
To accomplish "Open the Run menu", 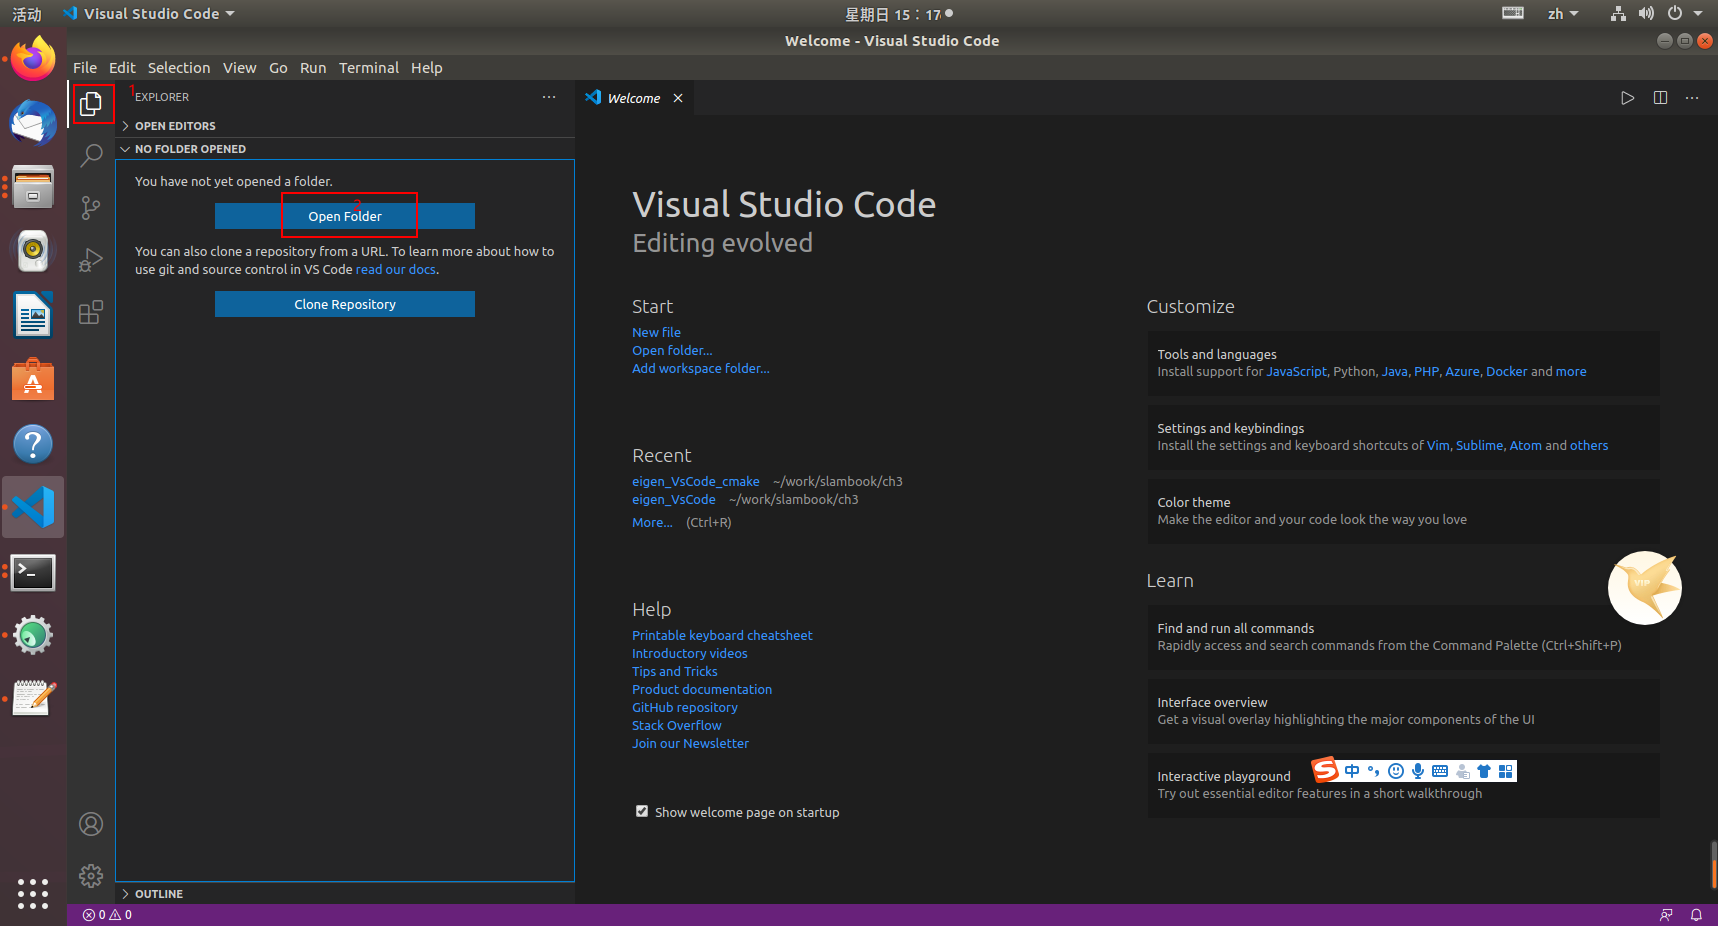I will point(313,68).
